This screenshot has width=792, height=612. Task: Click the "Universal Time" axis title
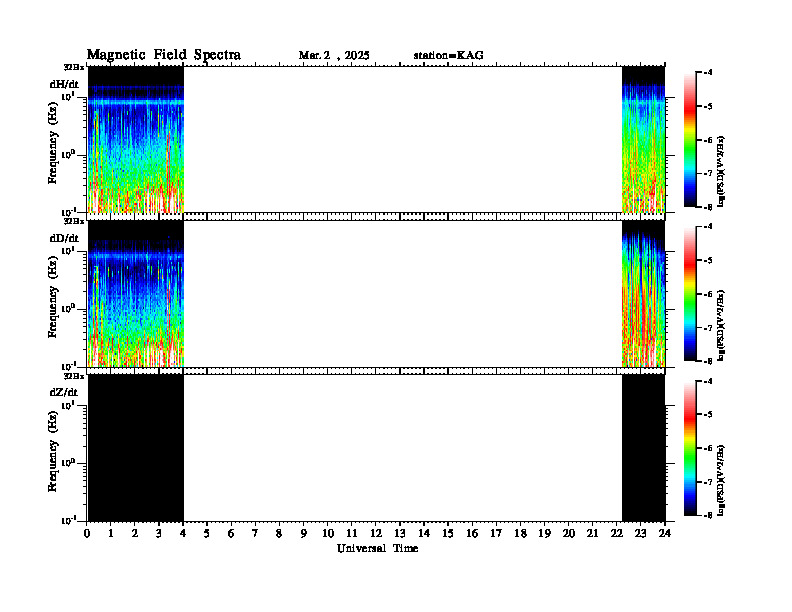[377, 548]
